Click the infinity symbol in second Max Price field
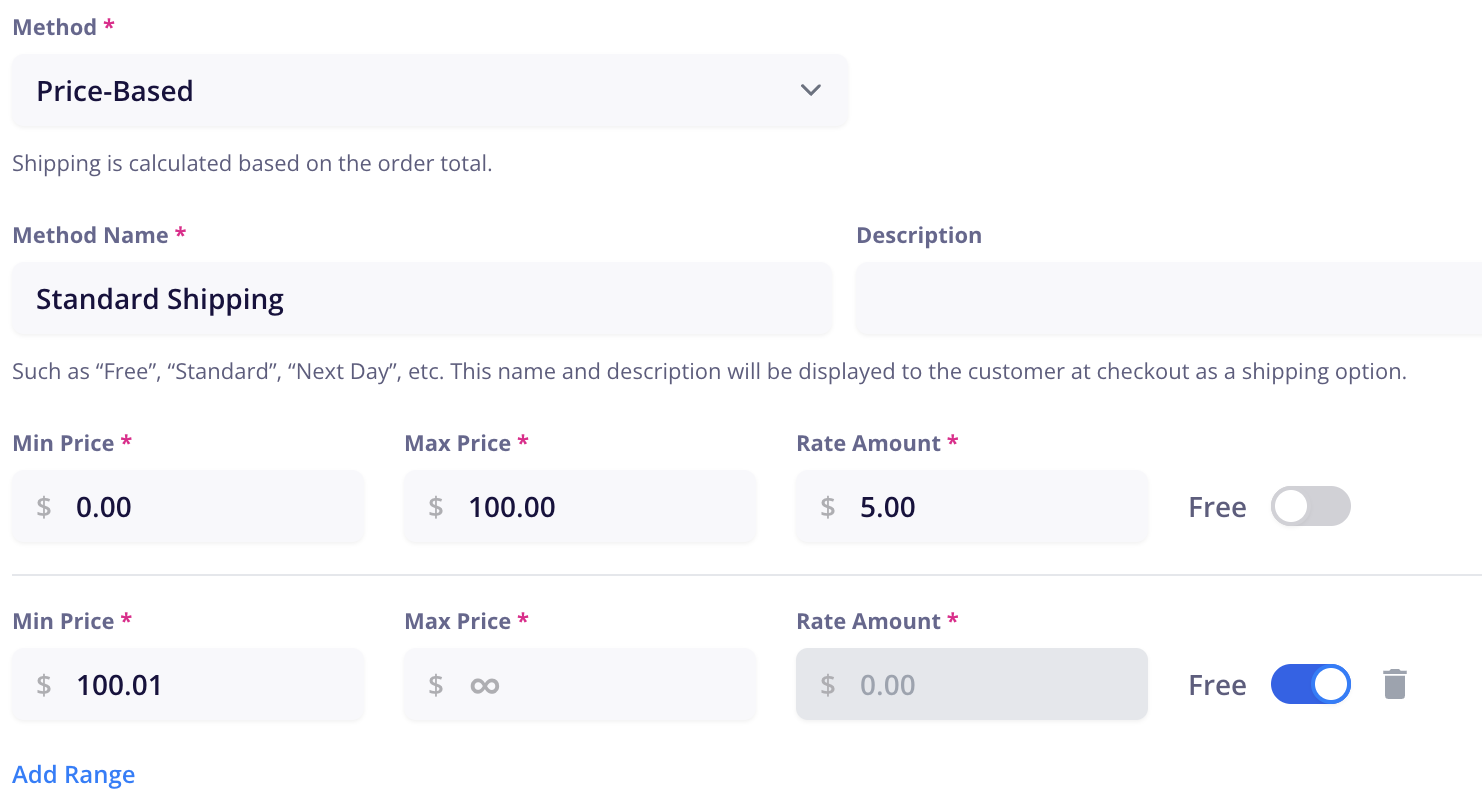The width and height of the screenshot is (1482, 812). point(484,685)
